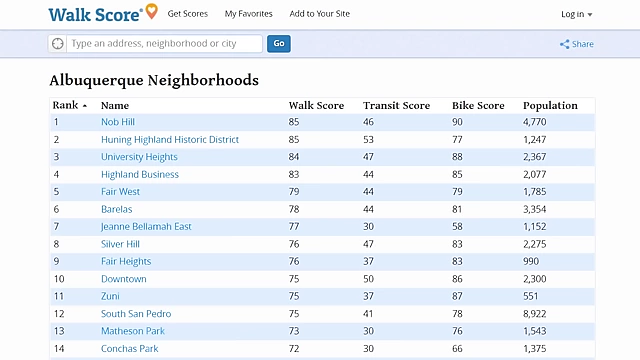Click University Heights walk score 84
Screen dimensions: 640x360
pyautogui.click(x=294, y=157)
